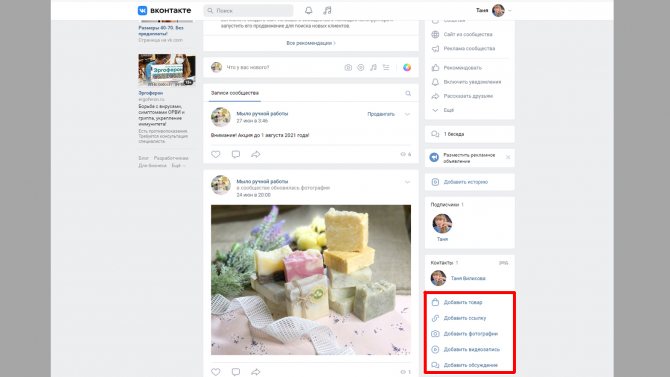Open comments on the soap photo post
This screenshot has height=377, width=670.
[236, 372]
